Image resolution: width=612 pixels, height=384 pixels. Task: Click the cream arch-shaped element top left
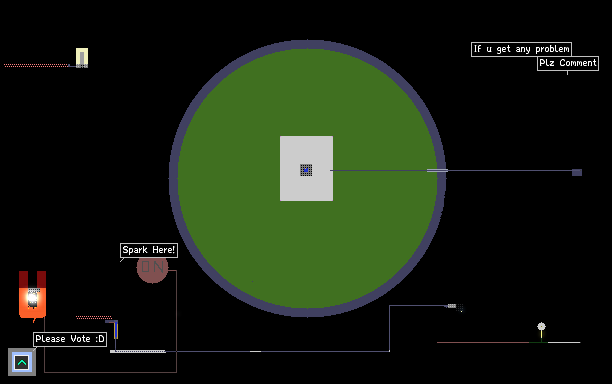[82, 58]
